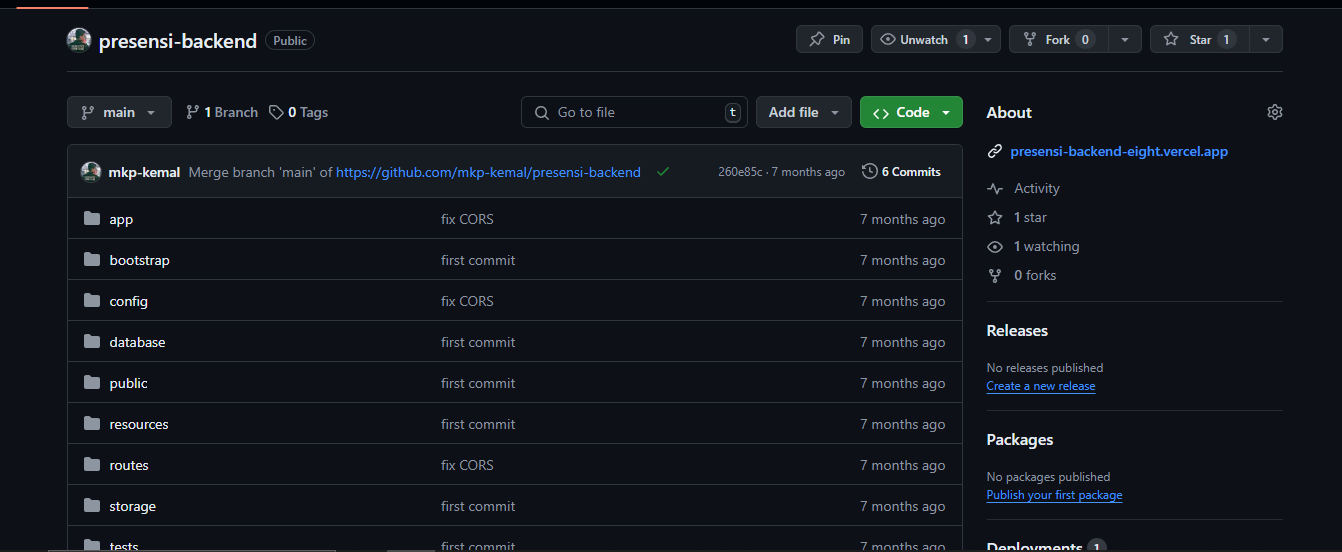Screen dimensions: 1342x552
Task: Open the presensi-backend-eight.vercel.app link
Action: click(x=1118, y=152)
